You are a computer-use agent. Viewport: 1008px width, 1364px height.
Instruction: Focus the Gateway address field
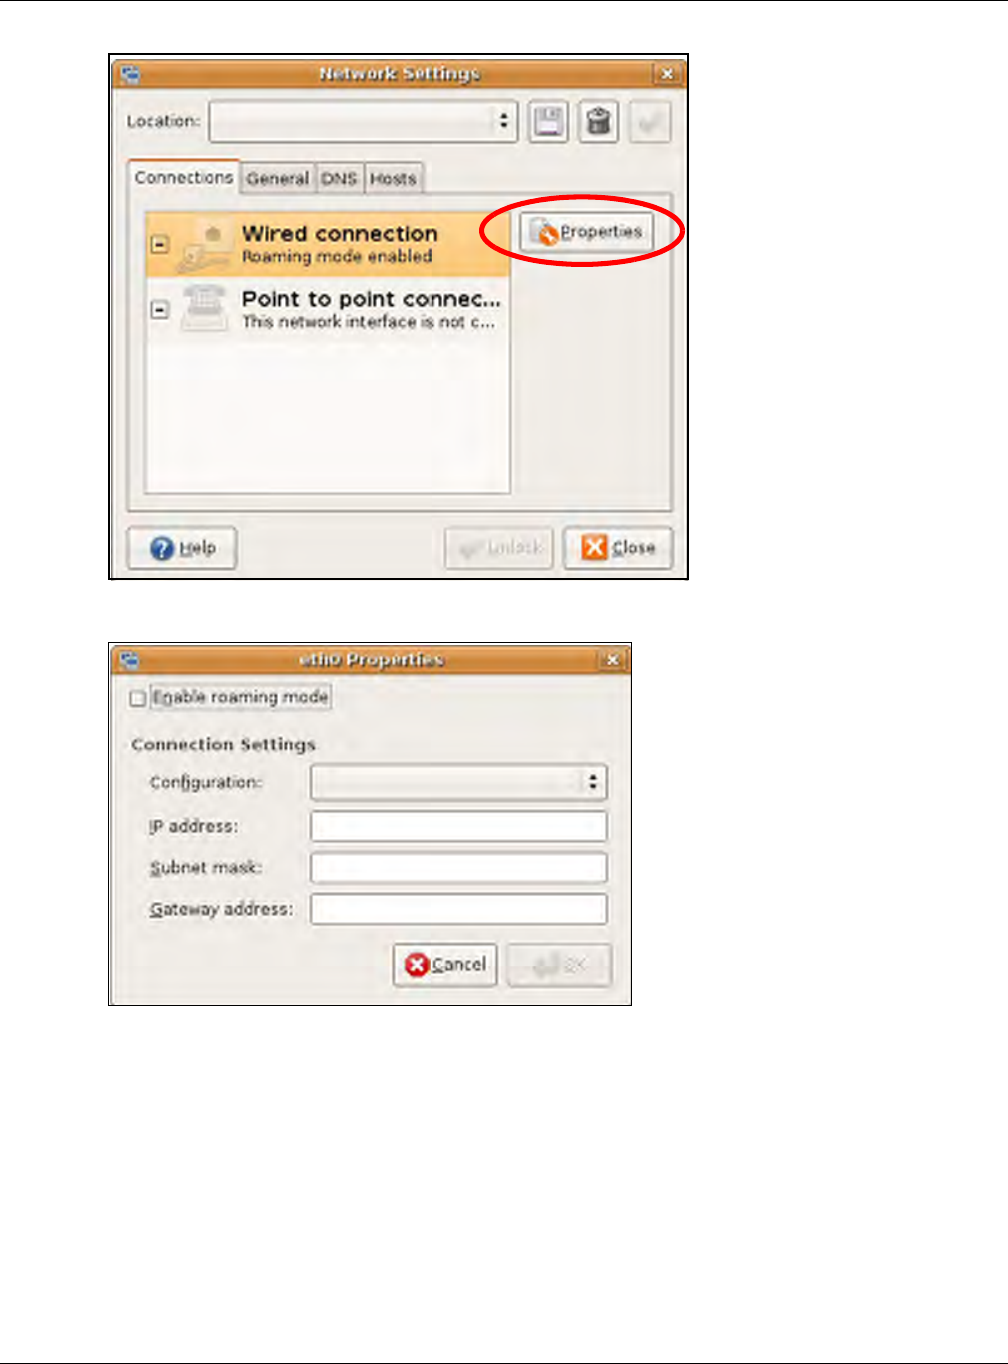(x=459, y=909)
